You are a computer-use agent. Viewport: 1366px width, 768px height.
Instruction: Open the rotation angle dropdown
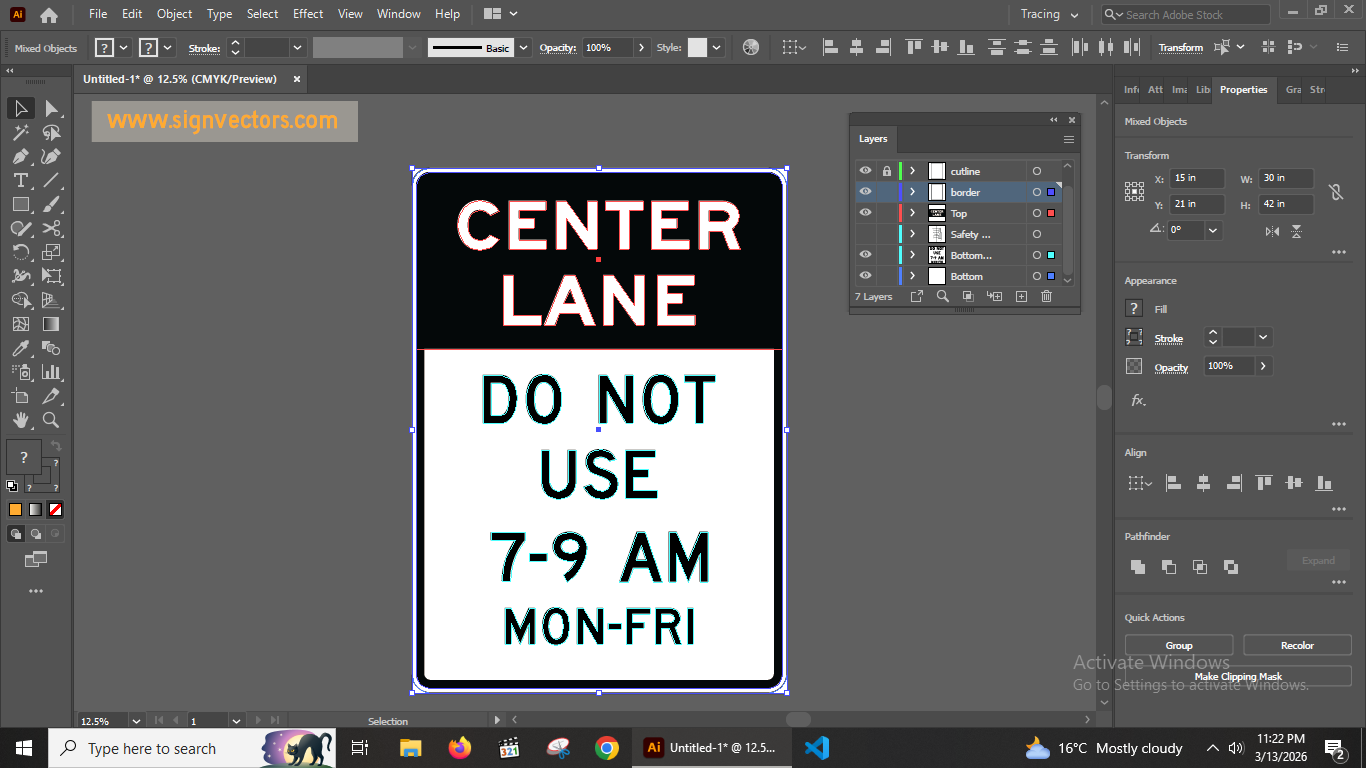pos(1213,230)
